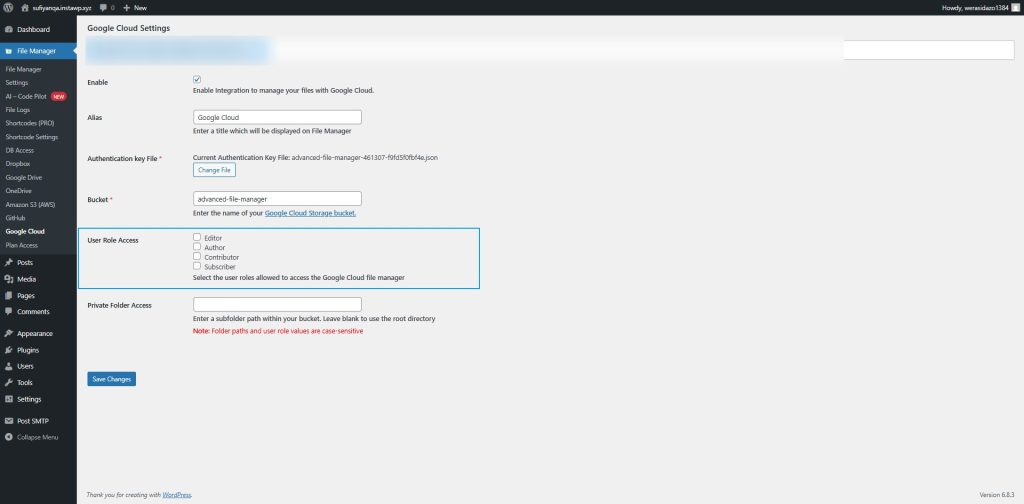1024x504 pixels.
Task: Tick the Contributor role checkbox
Action: pyautogui.click(x=197, y=257)
